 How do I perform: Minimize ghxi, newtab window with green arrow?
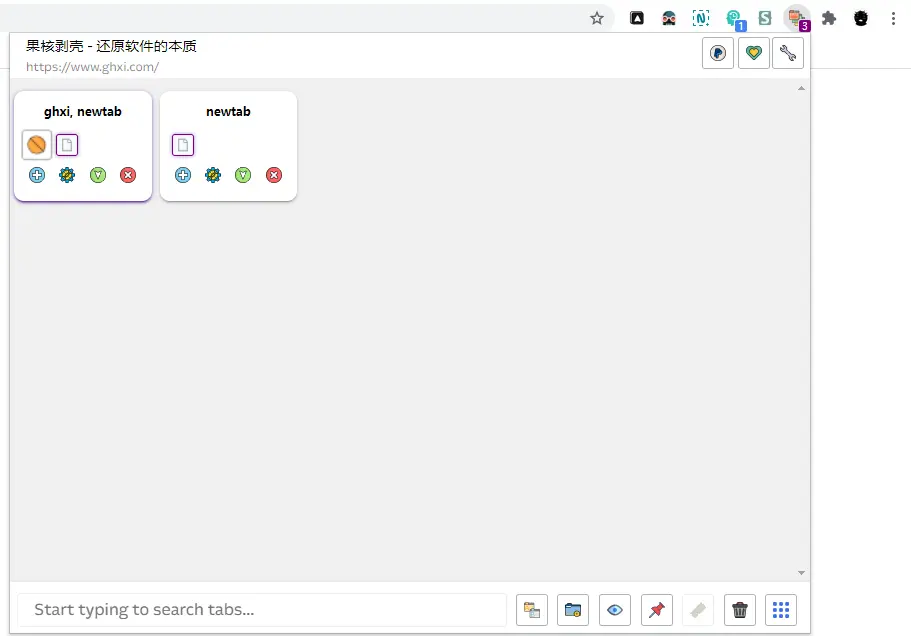[x=98, y=175]
